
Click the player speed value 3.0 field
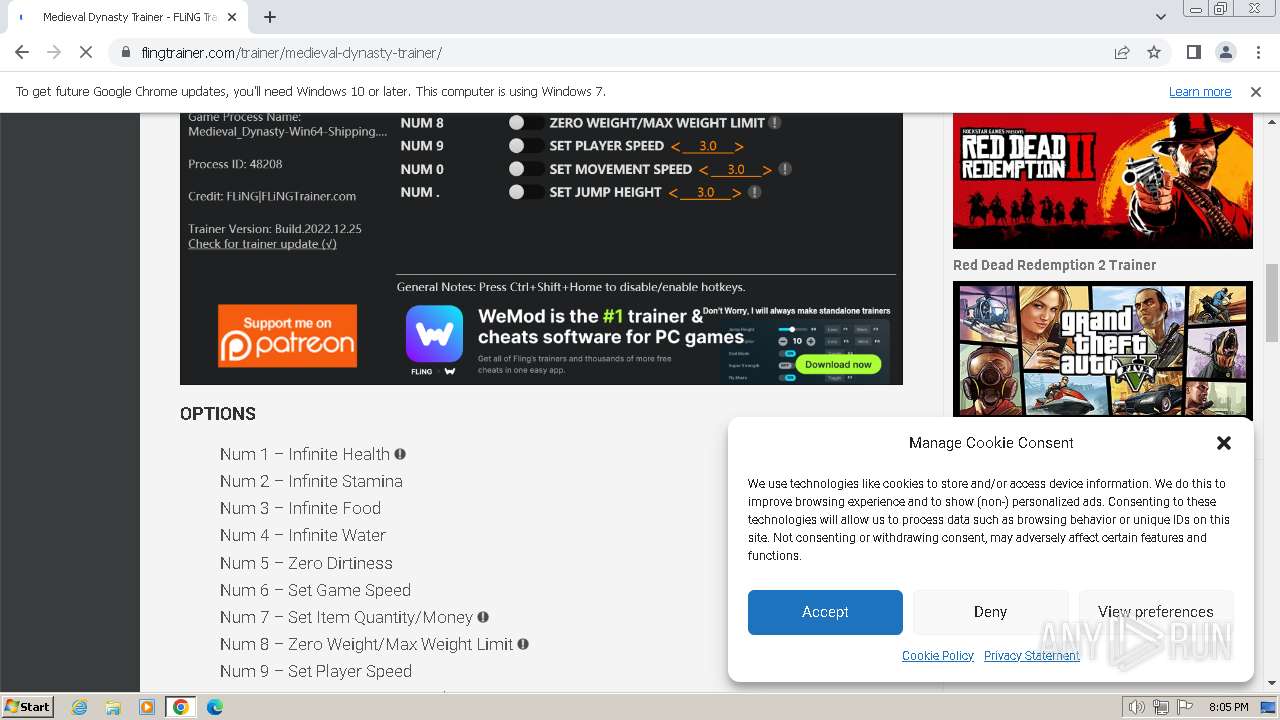707,146
